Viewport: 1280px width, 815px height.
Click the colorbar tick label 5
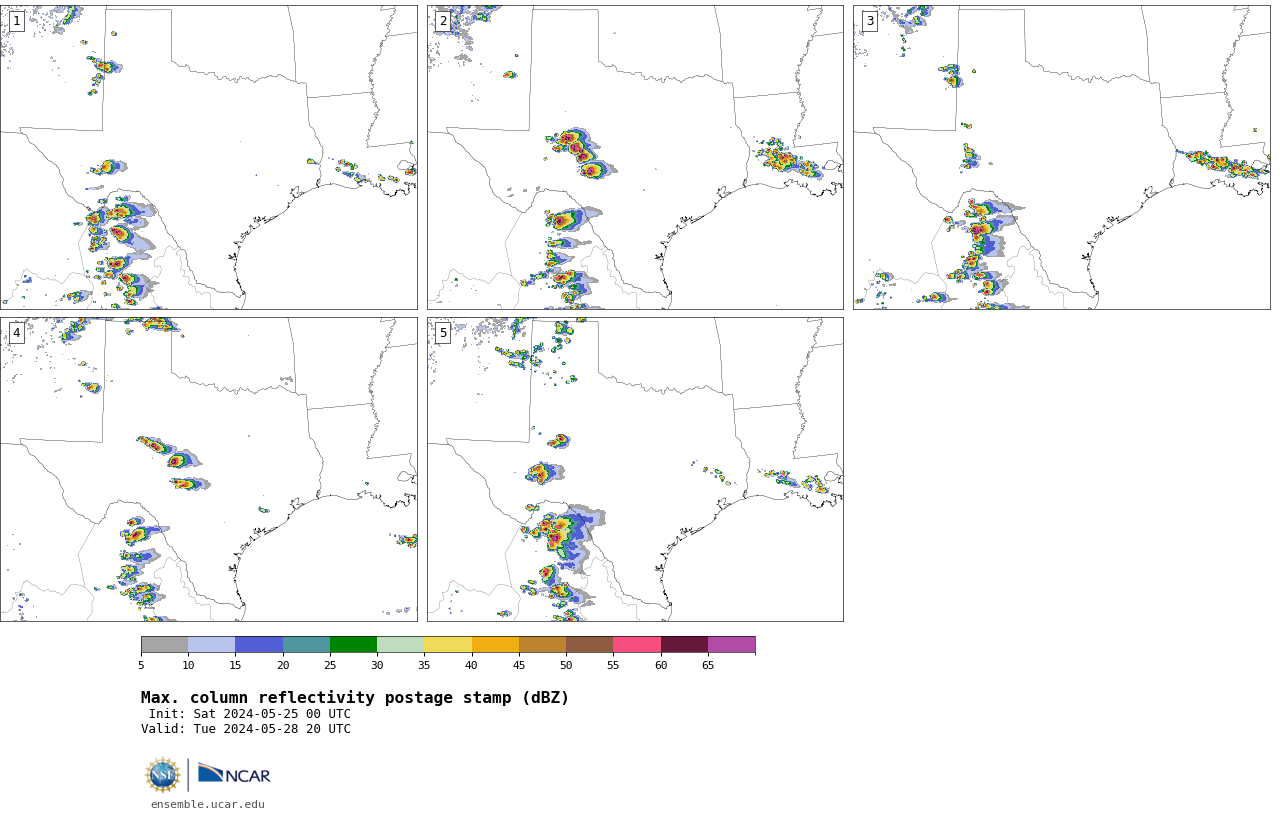141,665
